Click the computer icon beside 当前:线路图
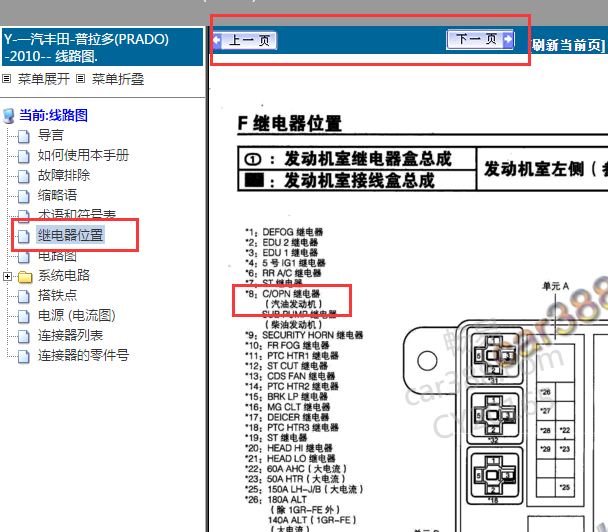608x532 pixels. pos(9,116)
